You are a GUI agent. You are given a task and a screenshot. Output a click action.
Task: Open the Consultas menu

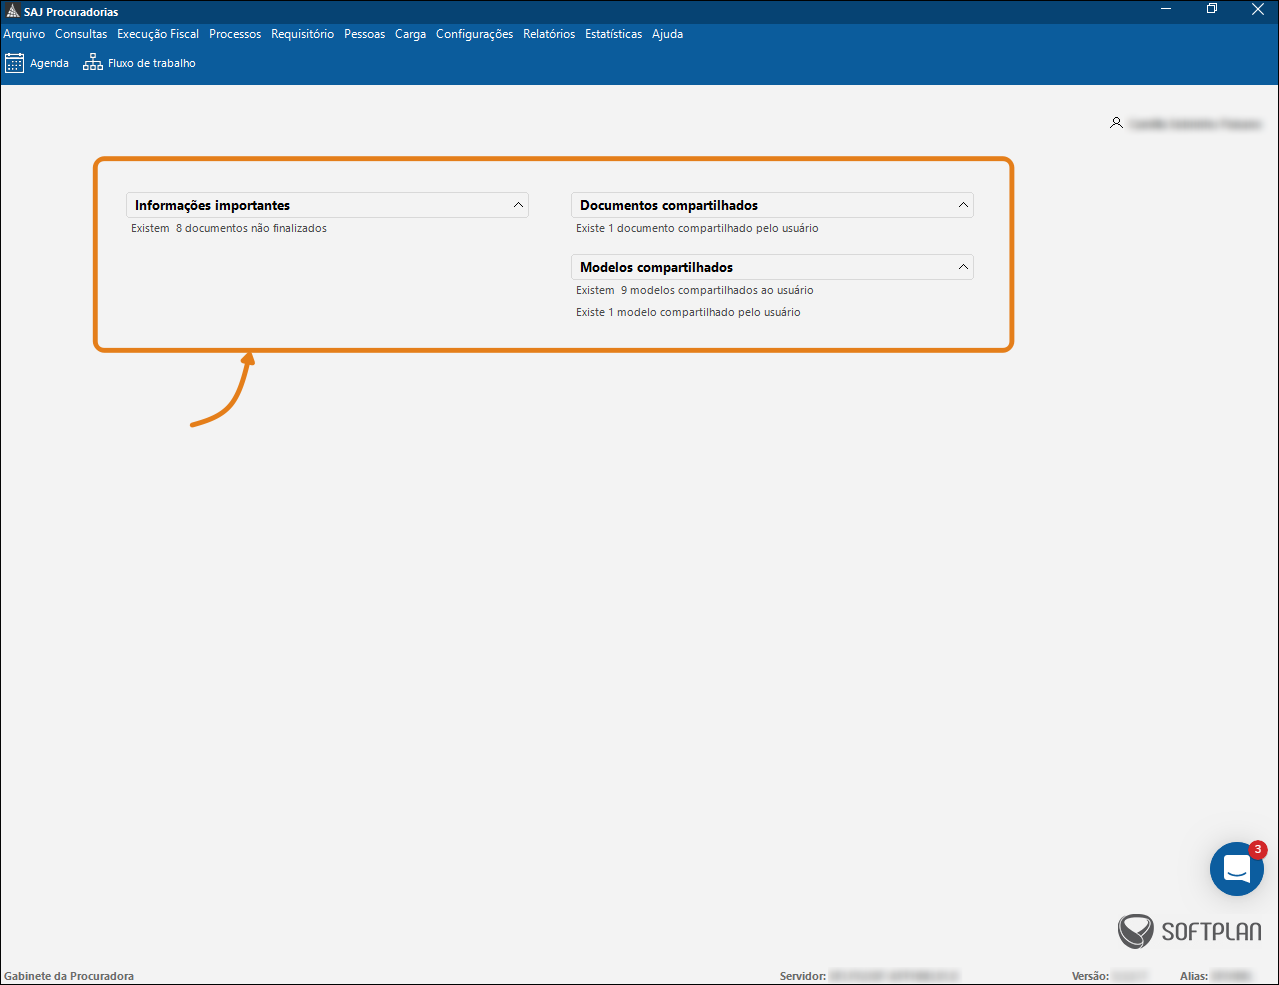tap(81, 34)
